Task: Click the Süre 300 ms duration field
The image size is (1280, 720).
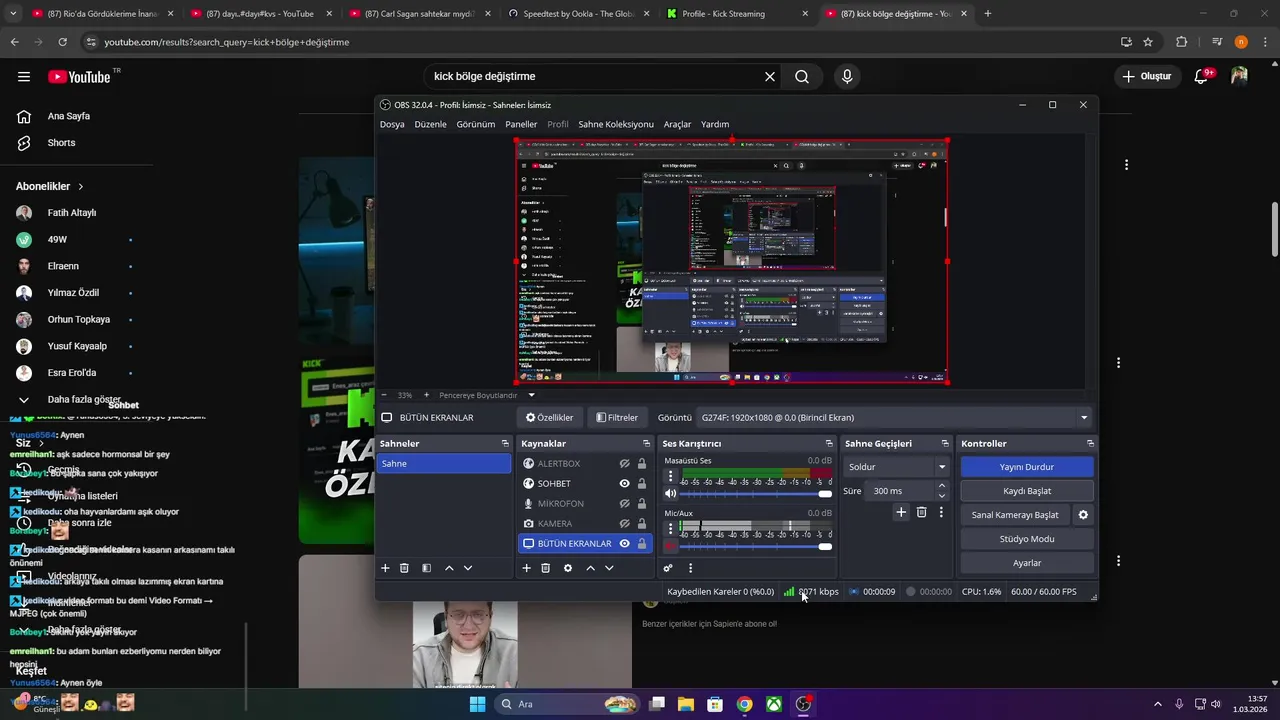Action: point(900,491)
